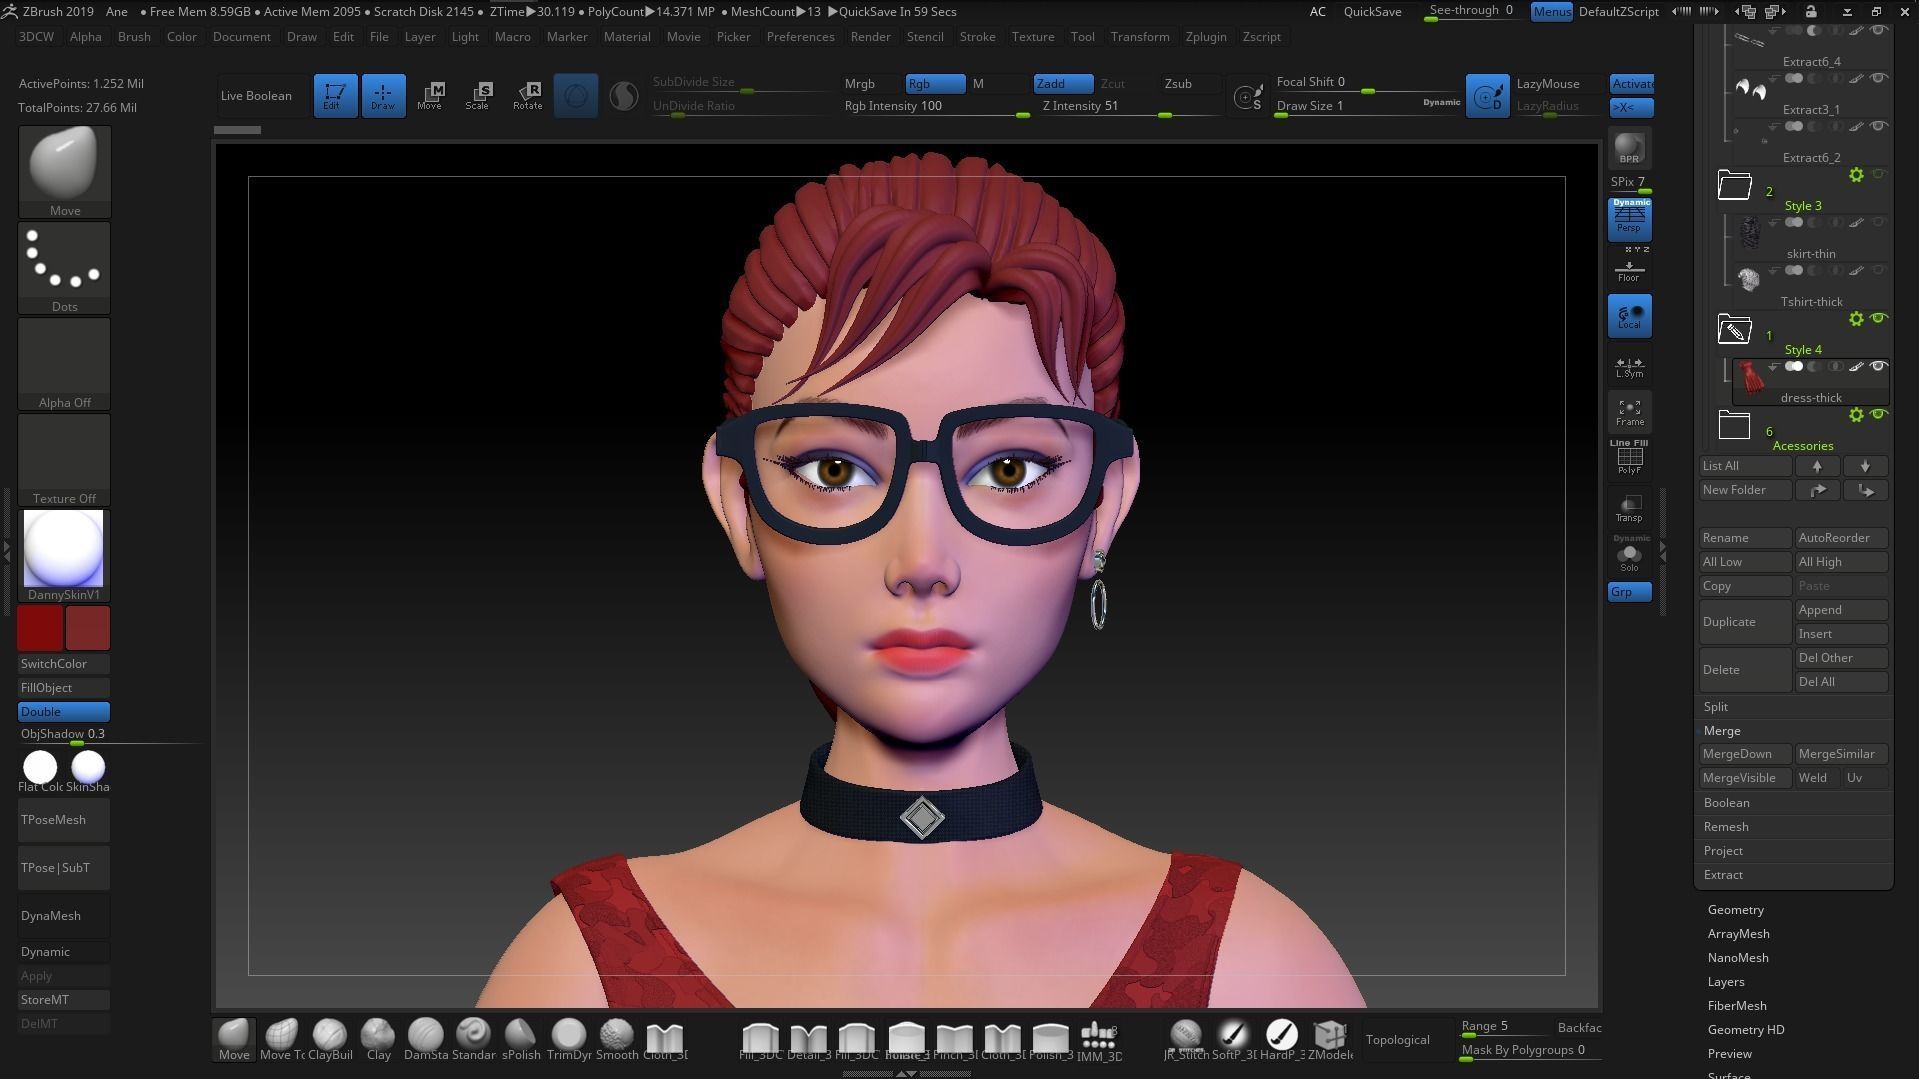
Task: Click the QuickSave button
Action: coord(1372,12)
